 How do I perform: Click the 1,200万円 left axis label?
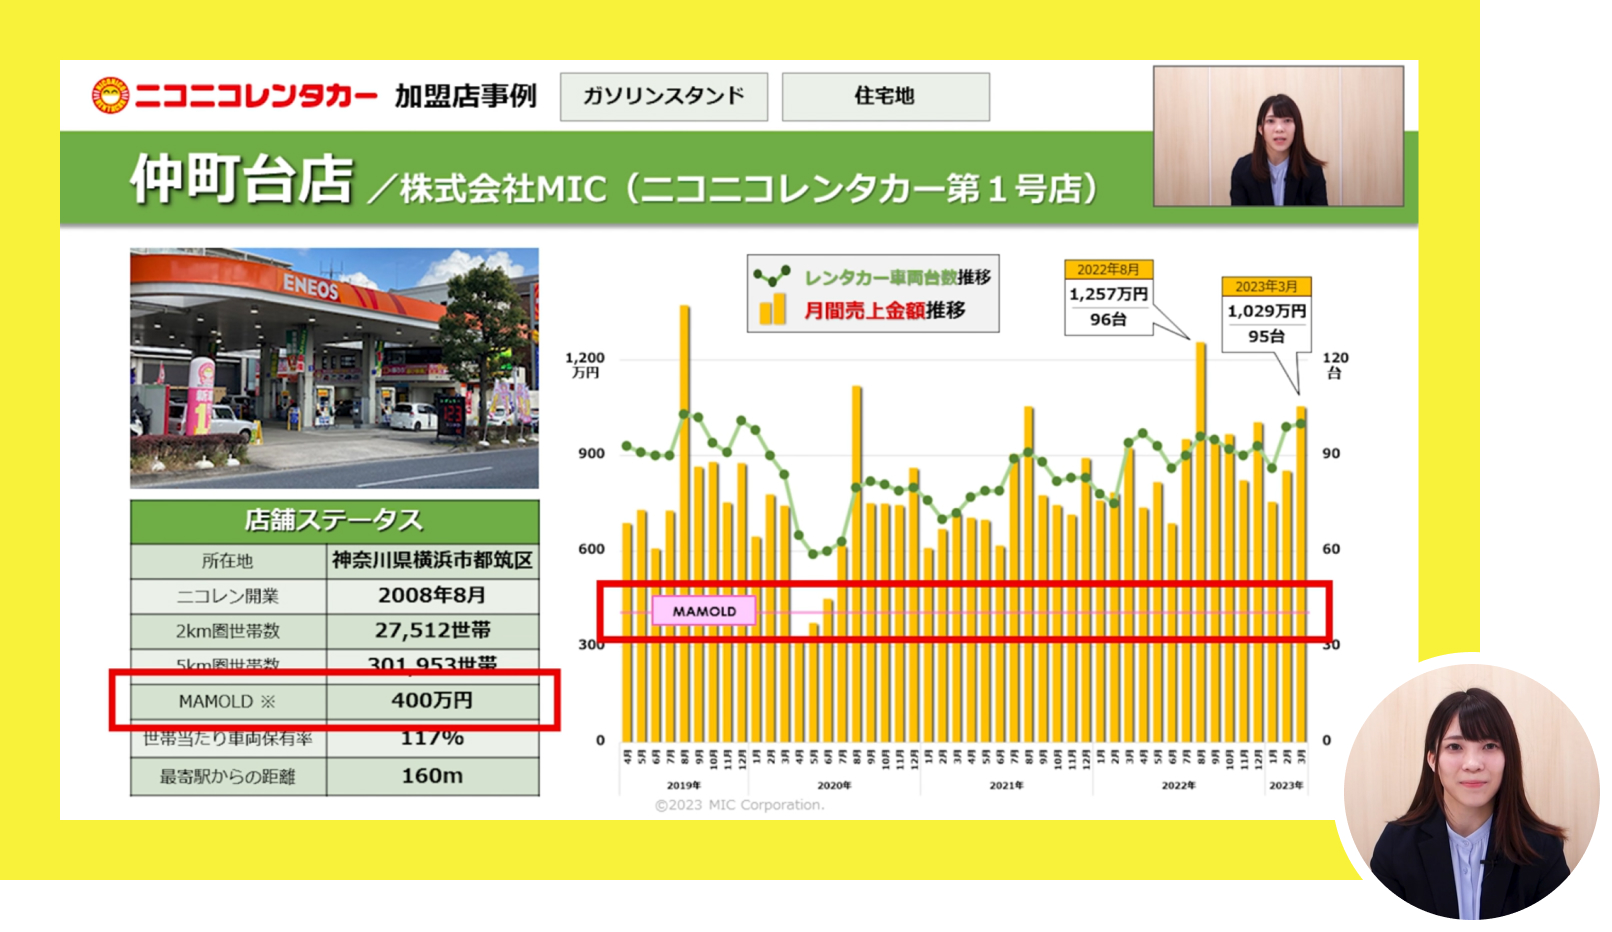pyautogui.click(x=585, y=365)
